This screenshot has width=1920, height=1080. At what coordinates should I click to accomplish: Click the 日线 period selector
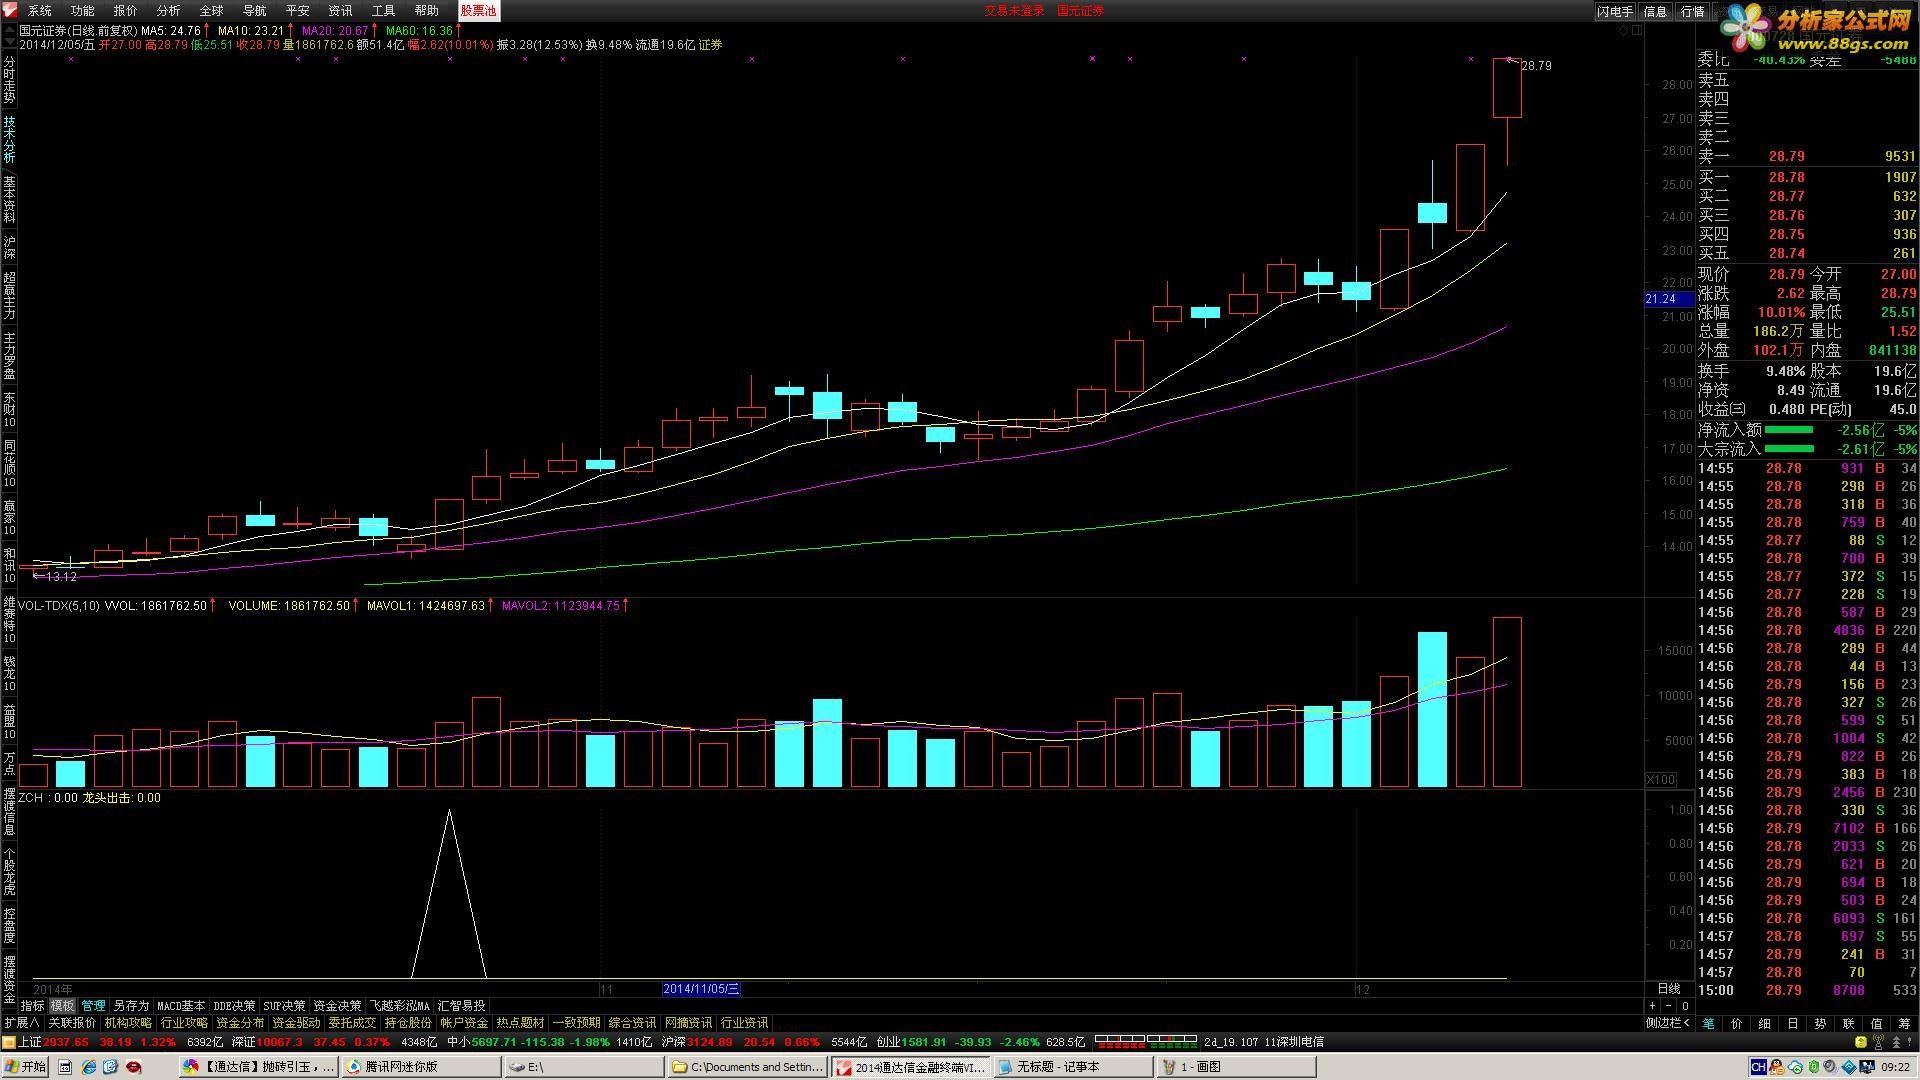(1669, 989)
